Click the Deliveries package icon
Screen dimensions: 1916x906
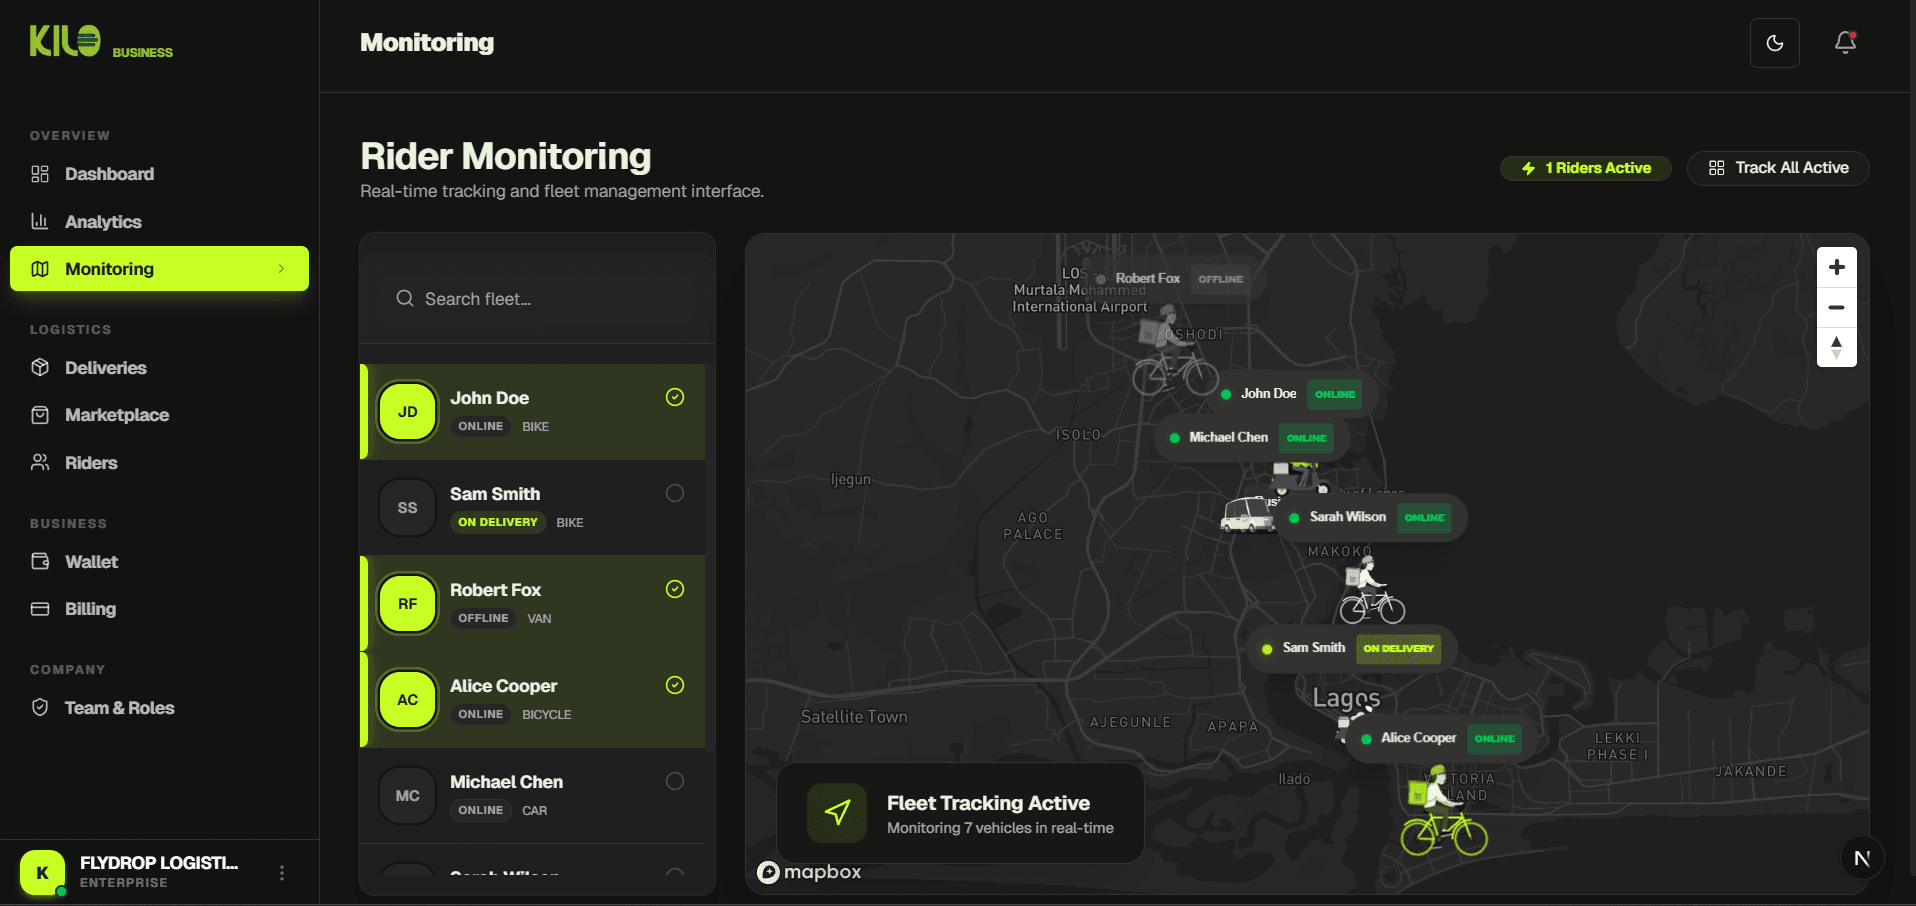point(40,368)
